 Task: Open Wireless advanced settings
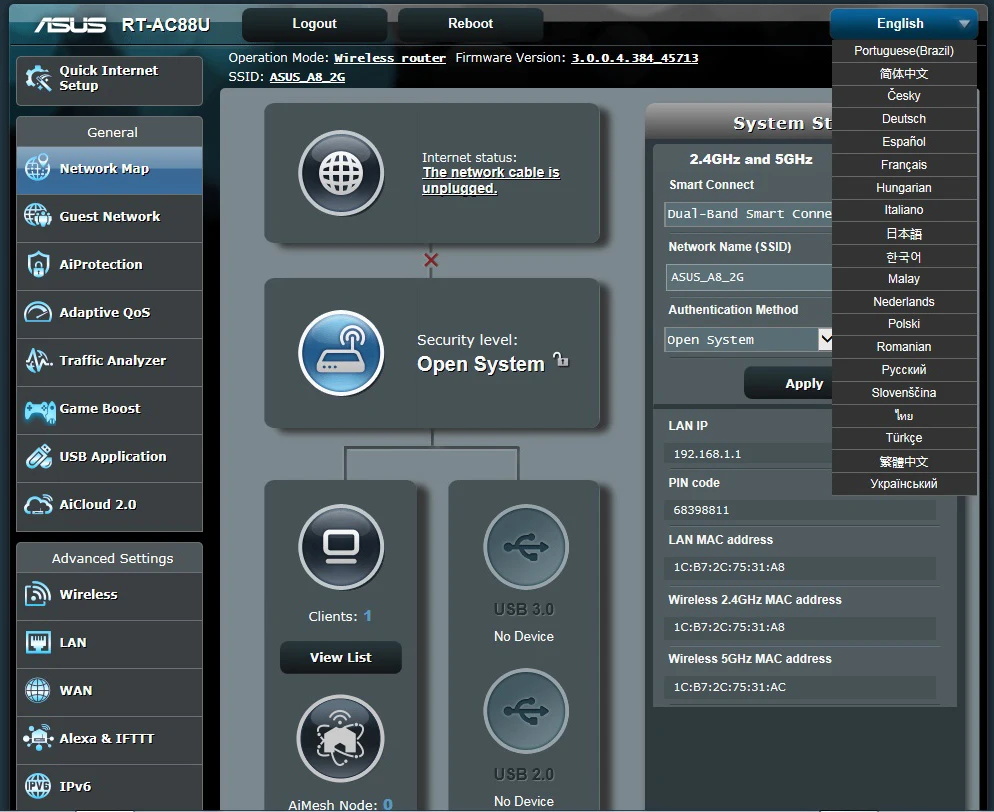[x=109, y=596]
